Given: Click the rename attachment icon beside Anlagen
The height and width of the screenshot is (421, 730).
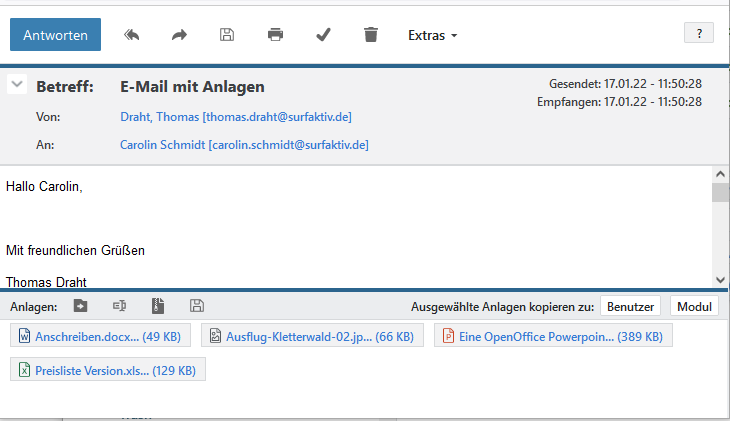Looking at the screenshot, I should pos(119,306).
